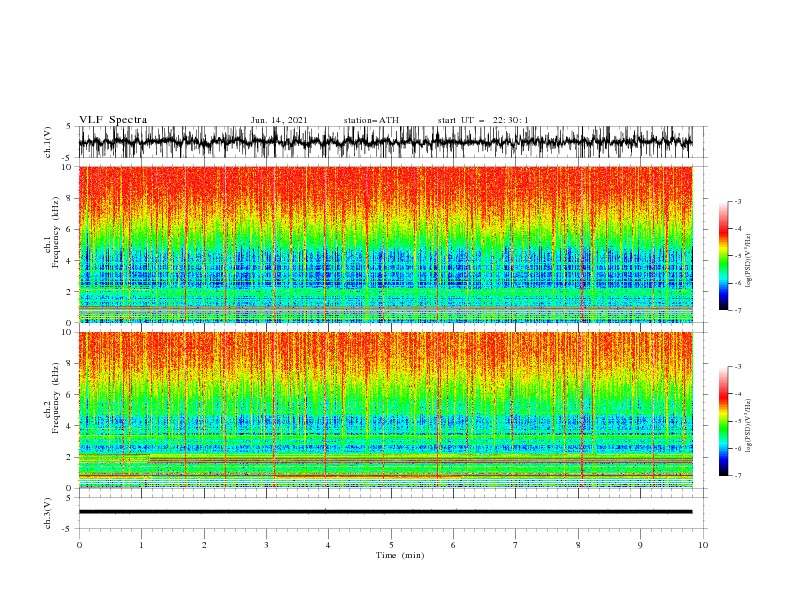Click time axis tick label "5"

pyautogui.click(x=391, y=545)
